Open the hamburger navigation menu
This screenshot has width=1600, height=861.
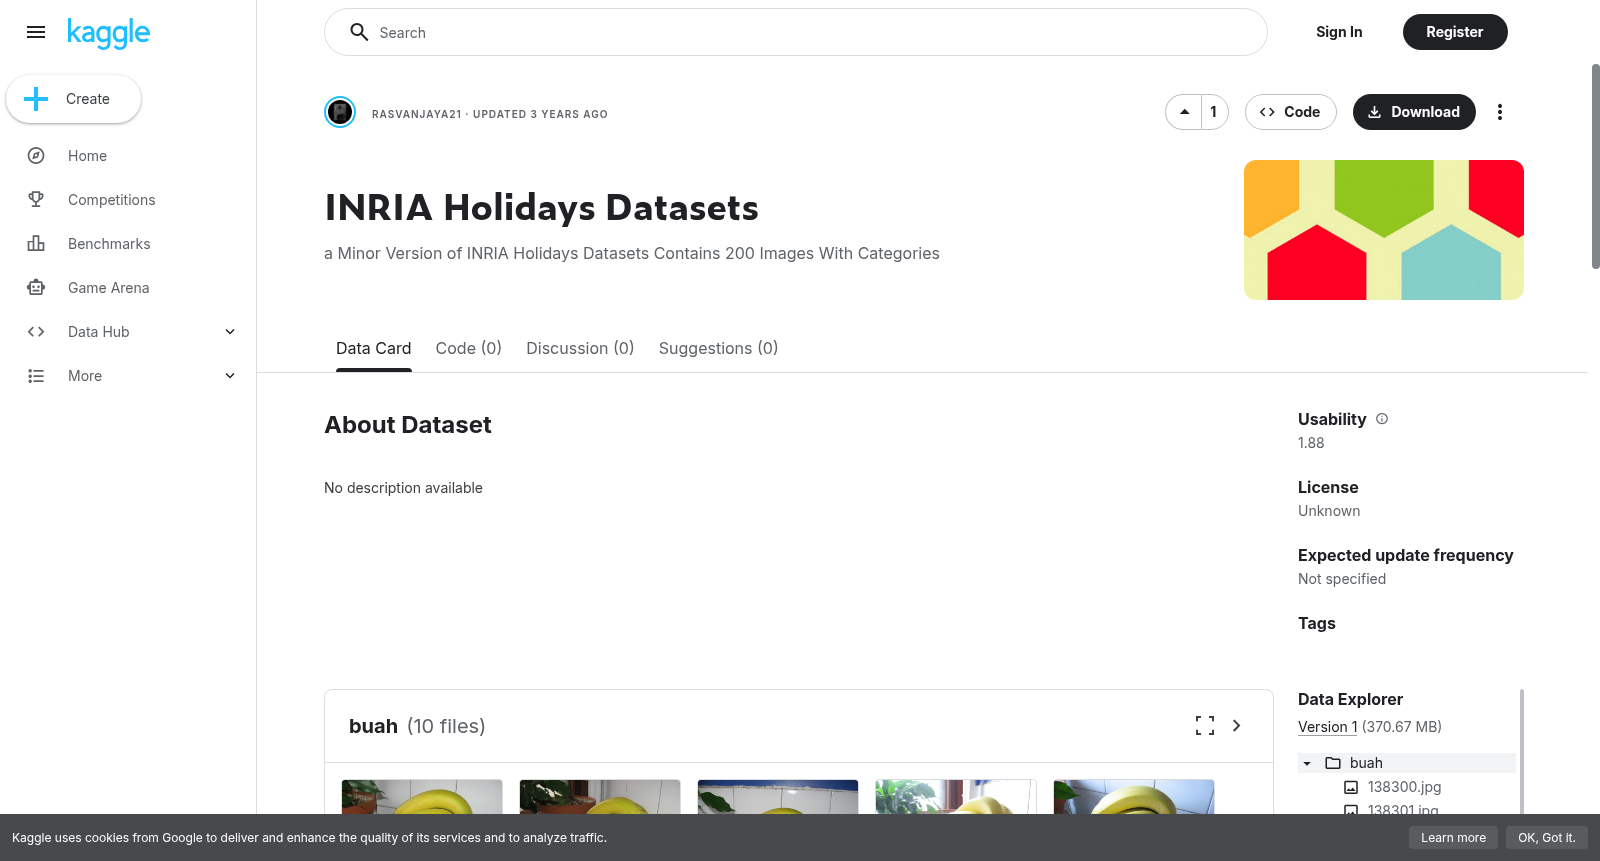tap(36, 32)
